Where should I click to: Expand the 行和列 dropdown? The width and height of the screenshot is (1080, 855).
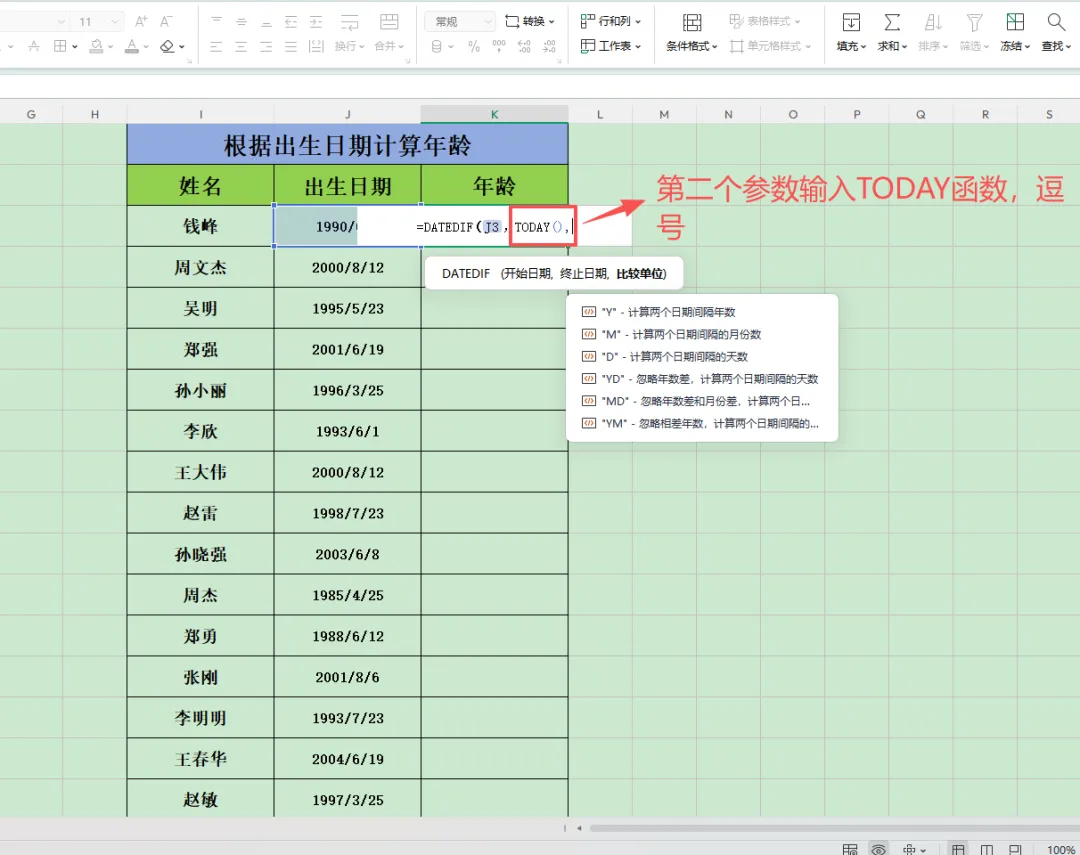pyautogui.click(x=610, y=21)
